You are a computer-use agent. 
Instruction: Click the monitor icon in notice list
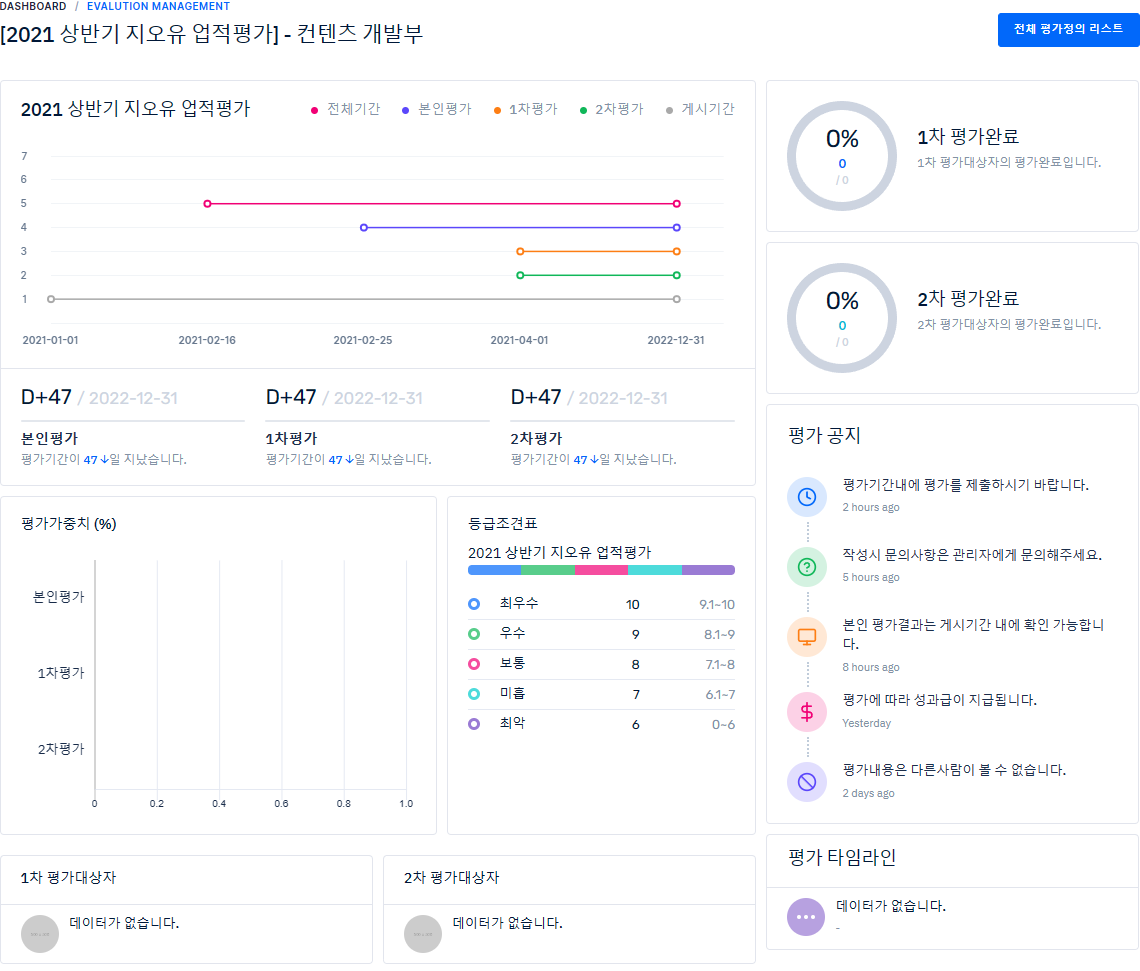pos(807,637)
